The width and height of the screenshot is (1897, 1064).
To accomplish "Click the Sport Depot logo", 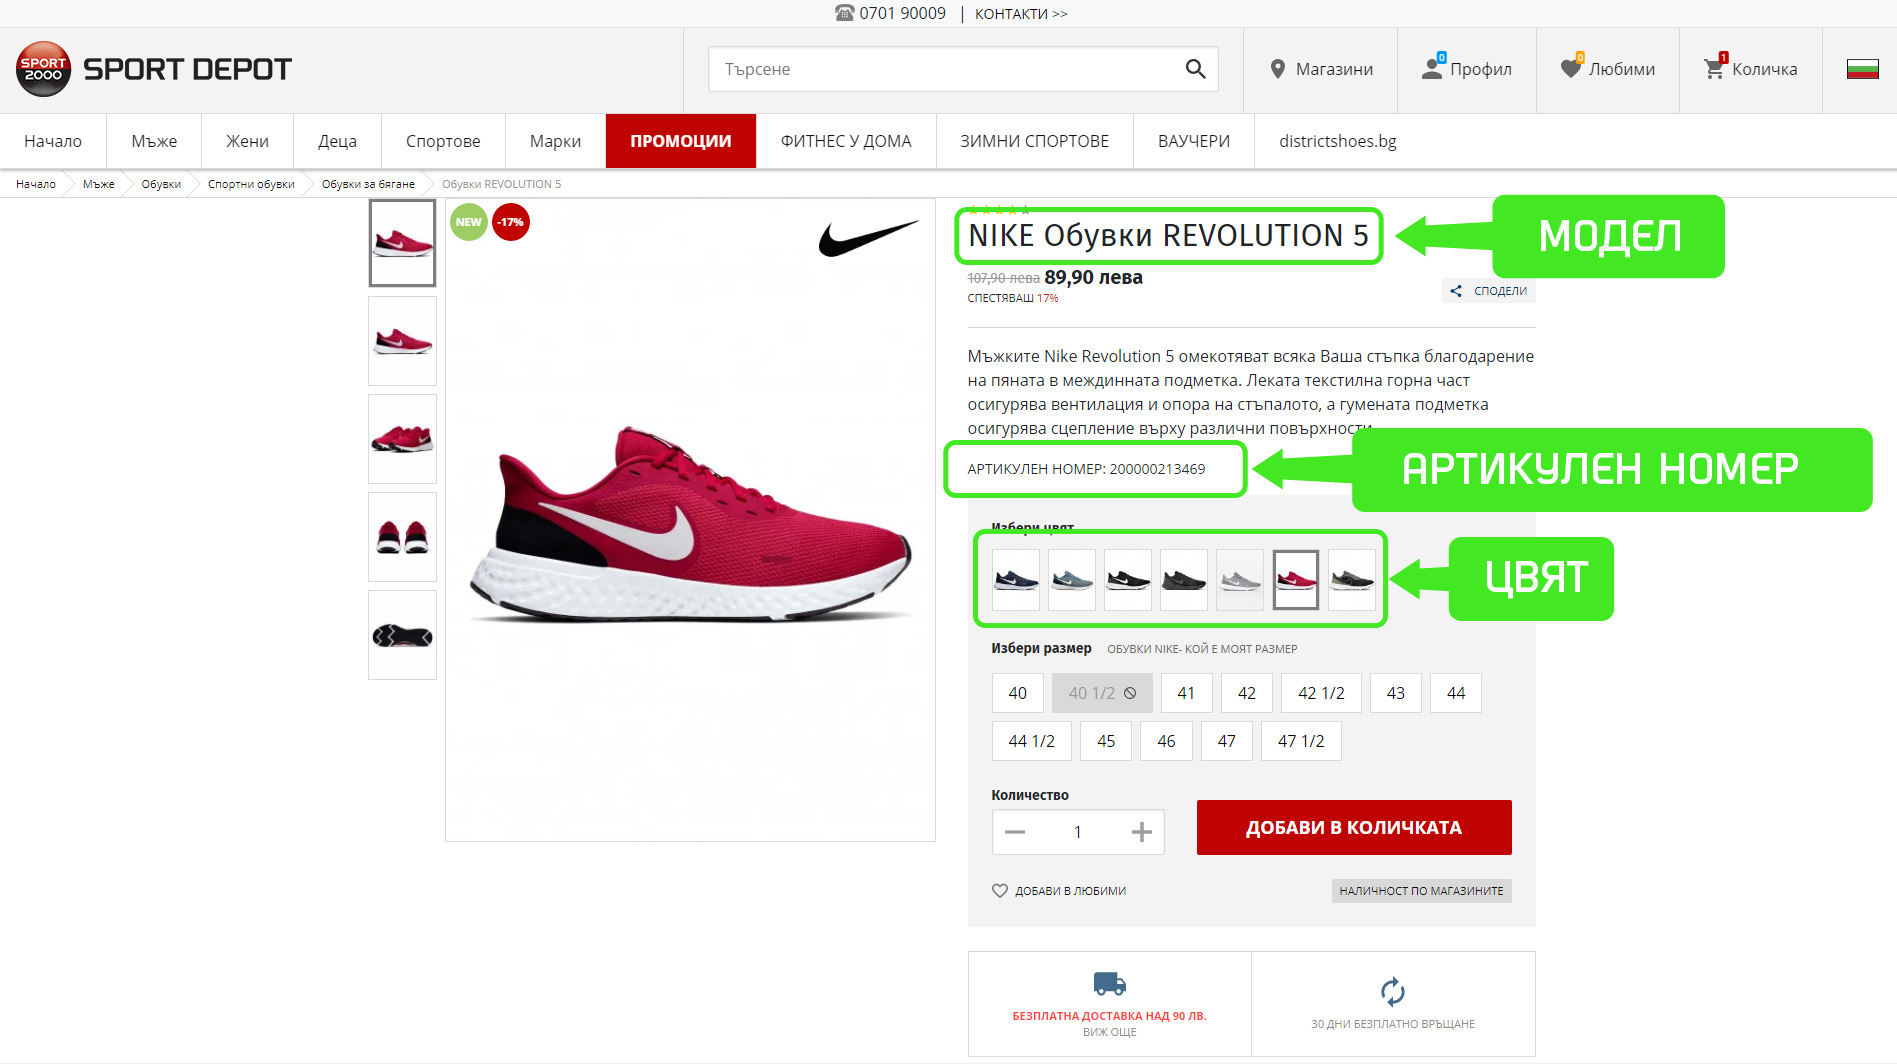I will point(154,69).
